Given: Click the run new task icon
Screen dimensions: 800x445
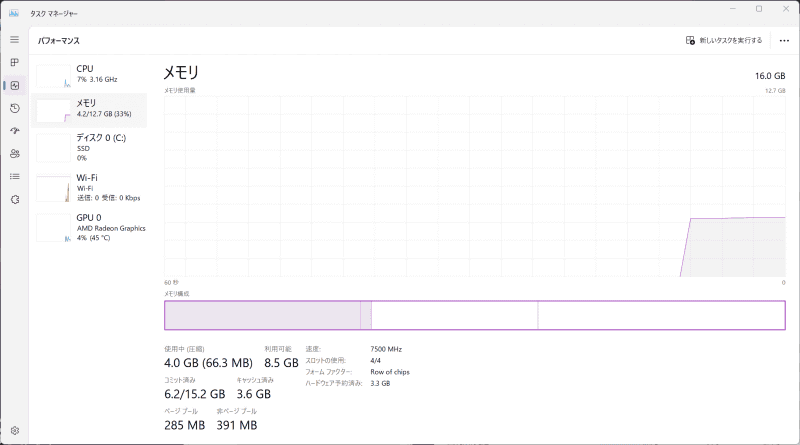Looking at the screenshot, I should [690, 40].
